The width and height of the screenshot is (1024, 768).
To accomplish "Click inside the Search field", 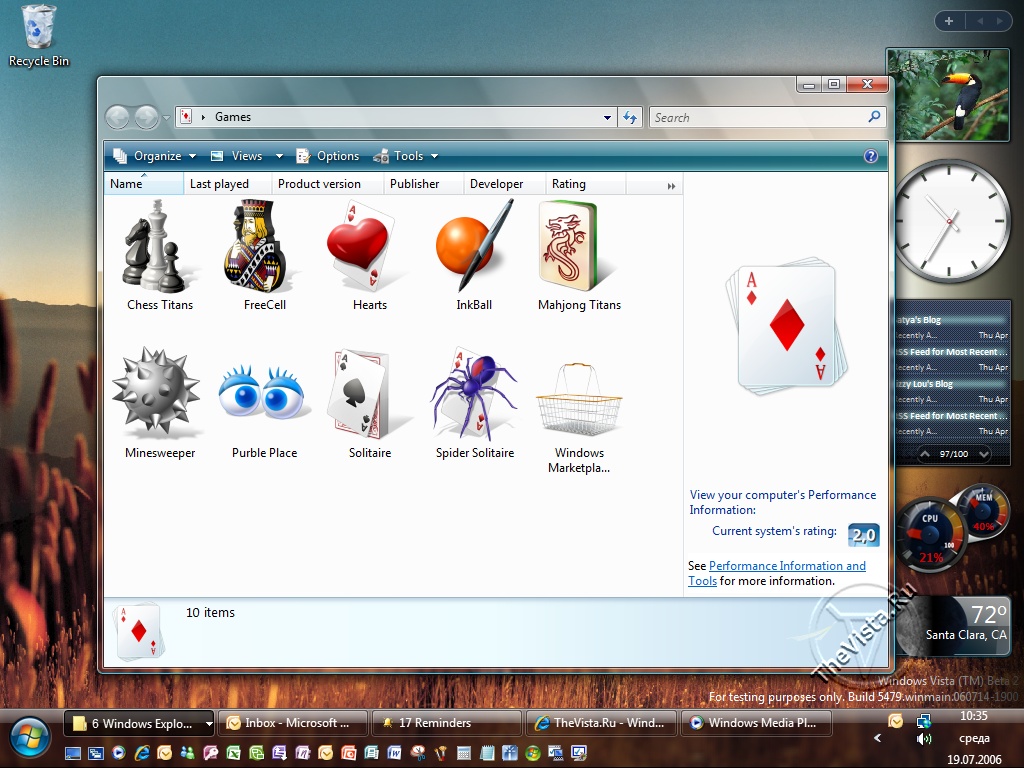I will tap(760, 118).
